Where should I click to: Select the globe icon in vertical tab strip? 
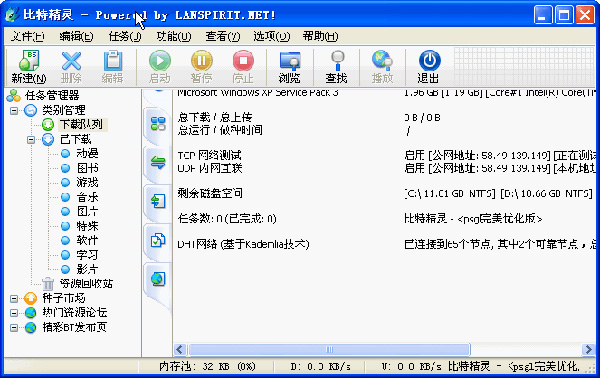pos(158,279)
